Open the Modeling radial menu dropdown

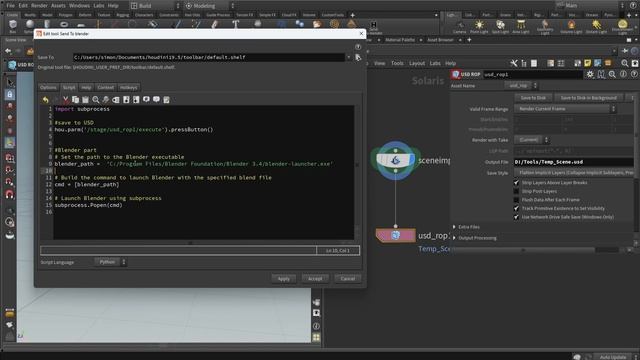click(x=209, y=6)
